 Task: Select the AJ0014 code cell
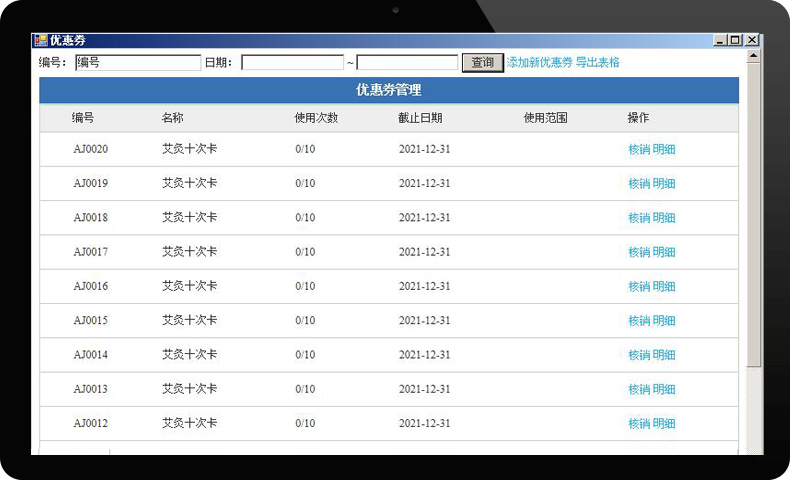point(91,355)
